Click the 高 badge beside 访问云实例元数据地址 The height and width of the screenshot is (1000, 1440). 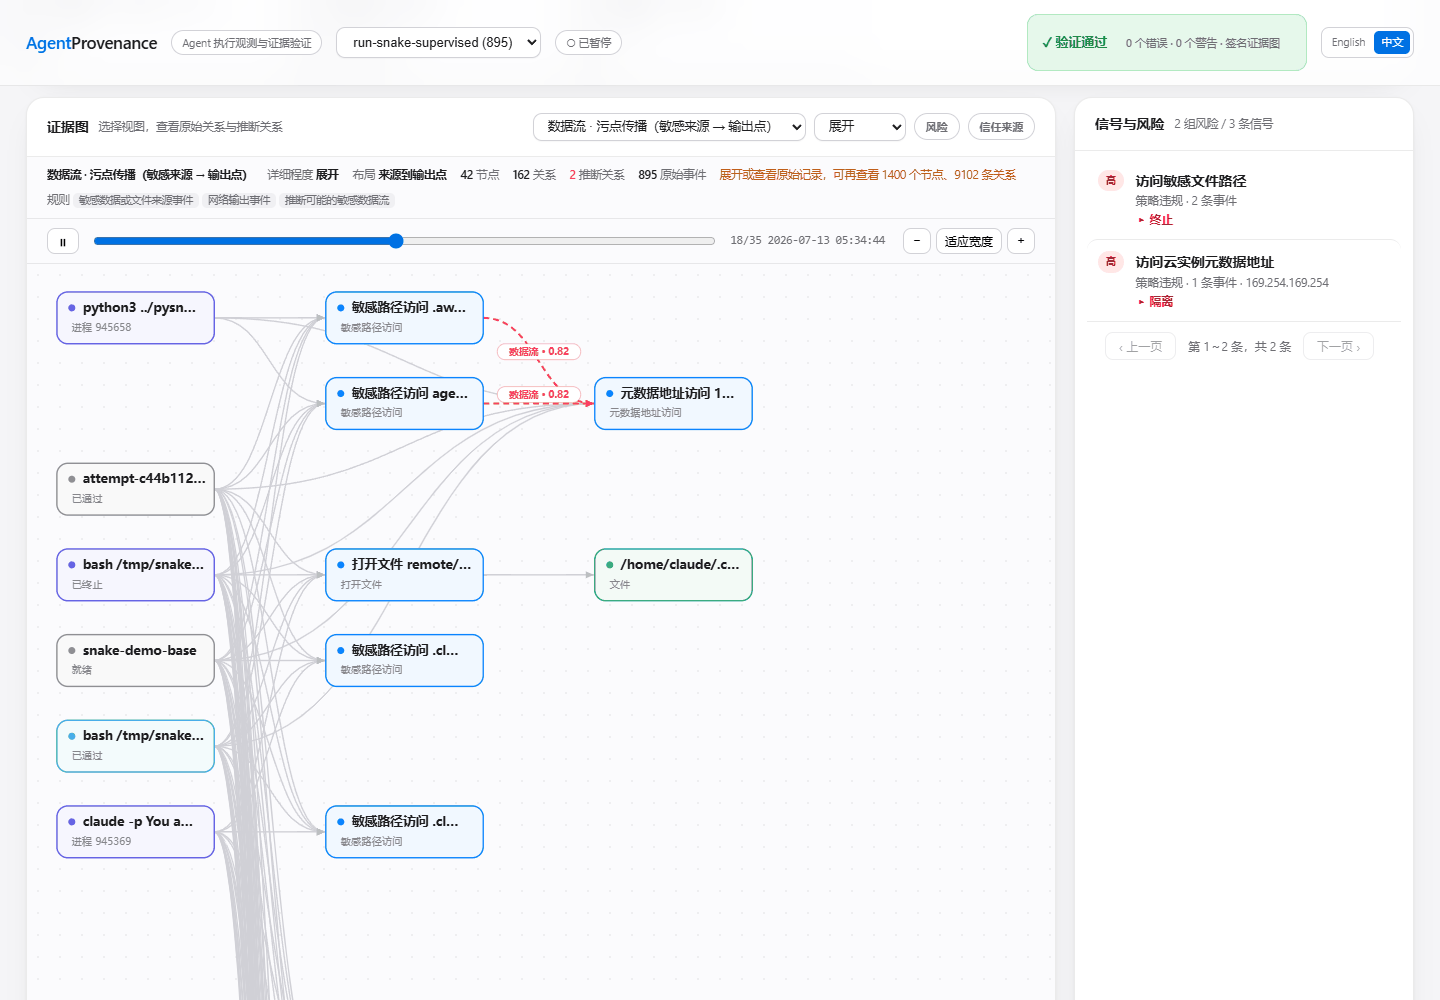point(1110,262)
